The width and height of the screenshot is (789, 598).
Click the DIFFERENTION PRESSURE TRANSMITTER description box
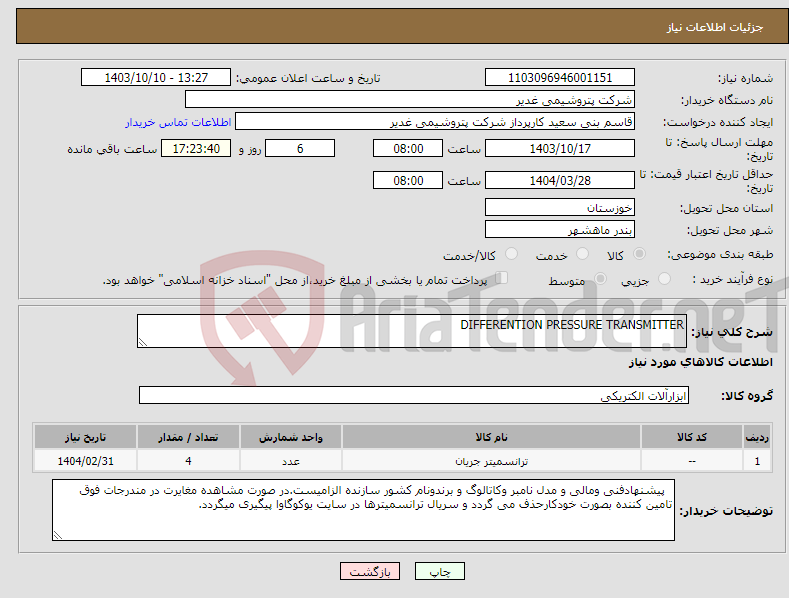click(412, 331)
